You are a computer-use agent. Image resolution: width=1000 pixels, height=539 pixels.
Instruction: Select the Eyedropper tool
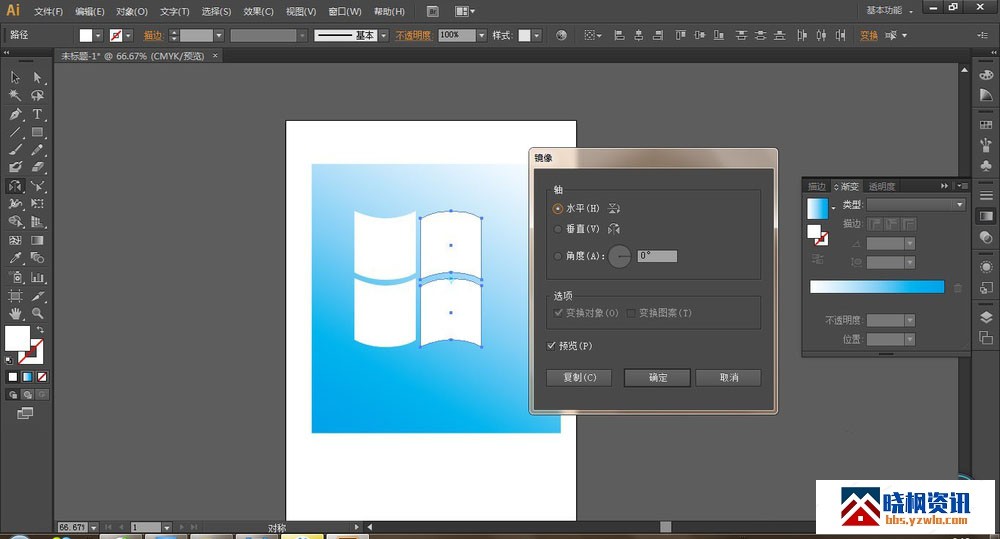coord(15,258)
